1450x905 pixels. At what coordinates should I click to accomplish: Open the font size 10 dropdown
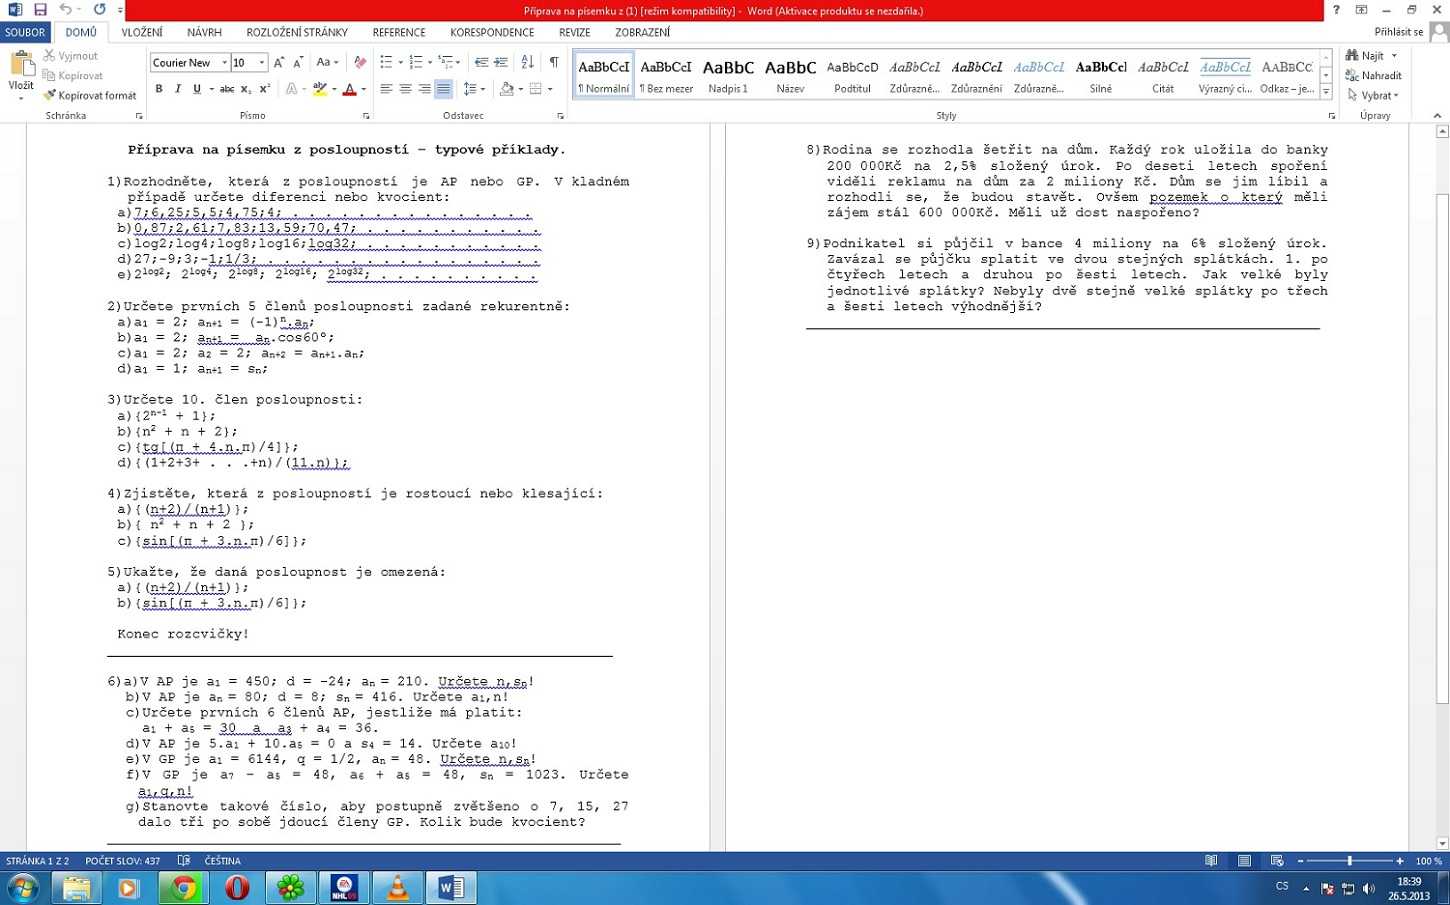(262, 62)
